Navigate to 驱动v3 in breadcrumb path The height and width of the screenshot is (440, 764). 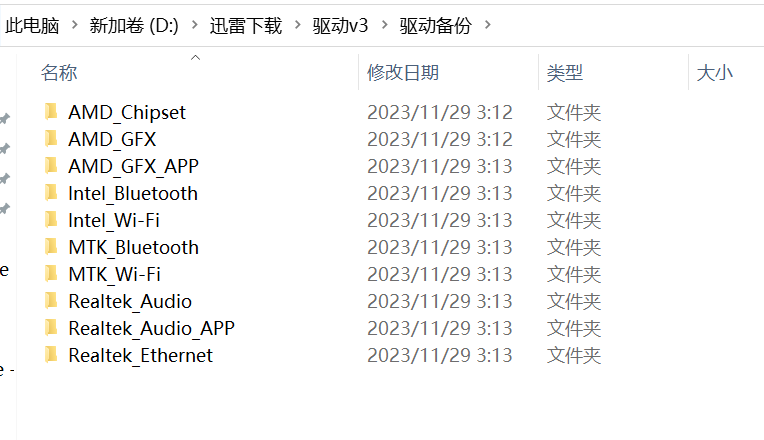click(x=344, y=26)
